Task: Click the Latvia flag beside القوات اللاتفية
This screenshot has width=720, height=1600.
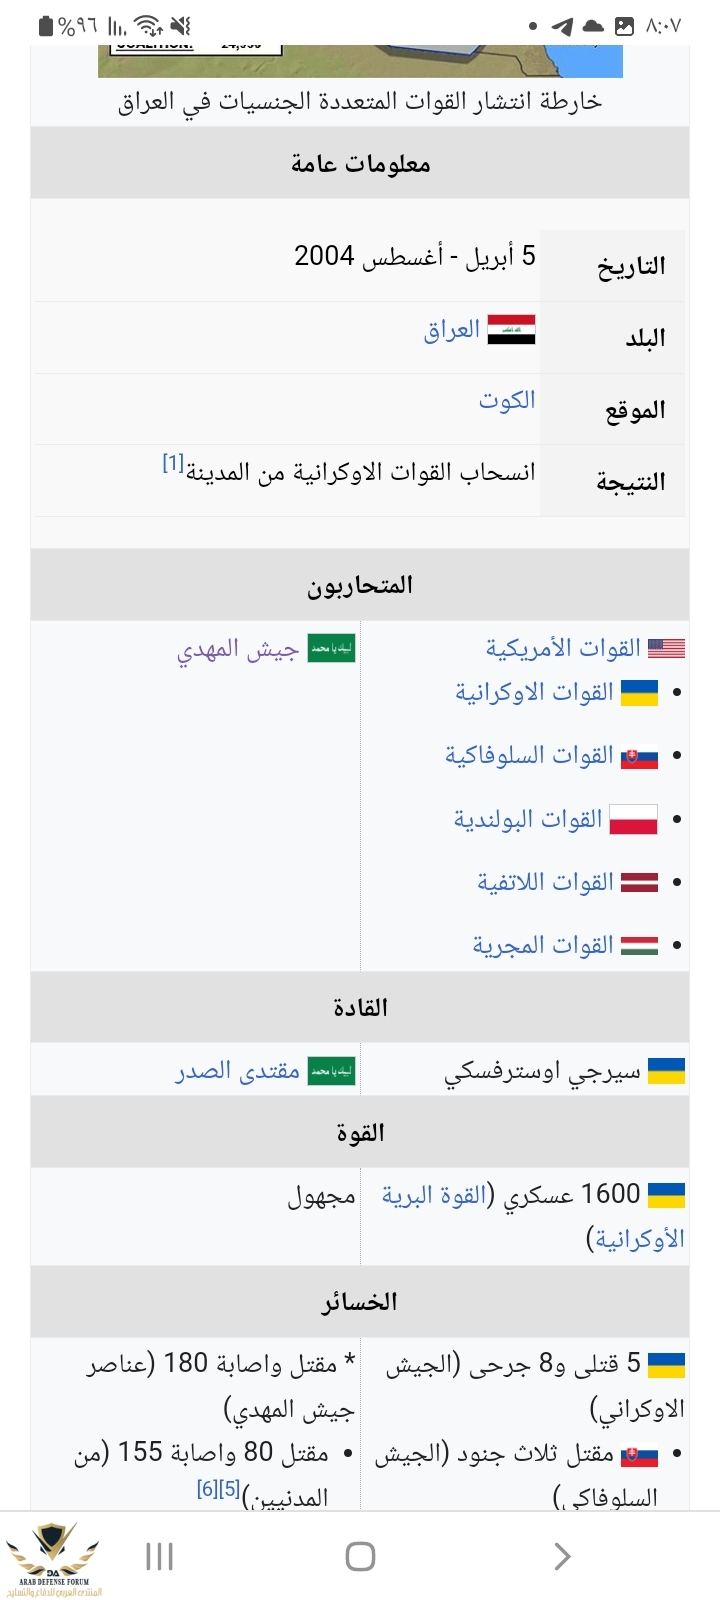Action: click(x=639, y=883)
